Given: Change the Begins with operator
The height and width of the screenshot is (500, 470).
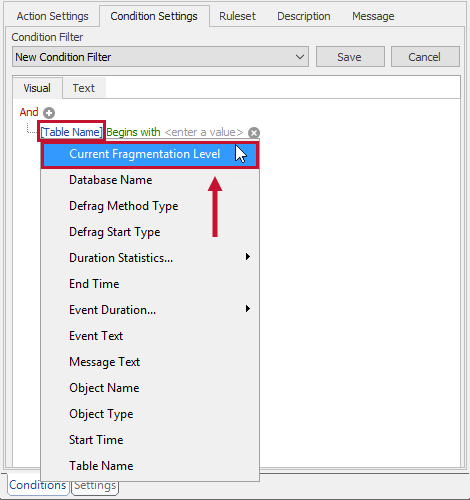Looking at the screenshot, I should [x=133, y=132].
